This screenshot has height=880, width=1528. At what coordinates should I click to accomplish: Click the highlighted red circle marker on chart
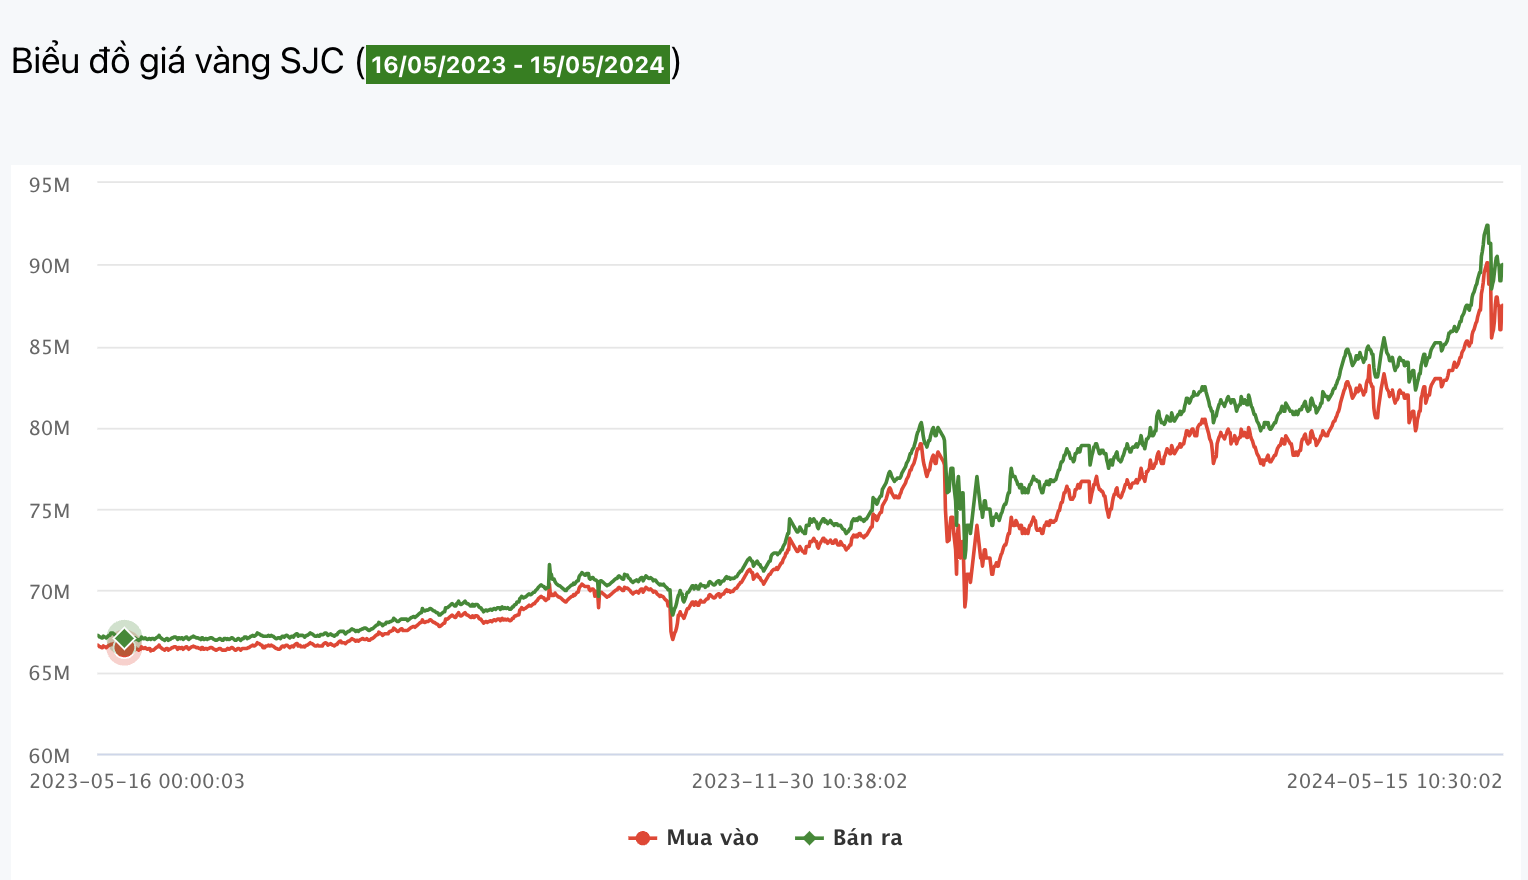124,650
